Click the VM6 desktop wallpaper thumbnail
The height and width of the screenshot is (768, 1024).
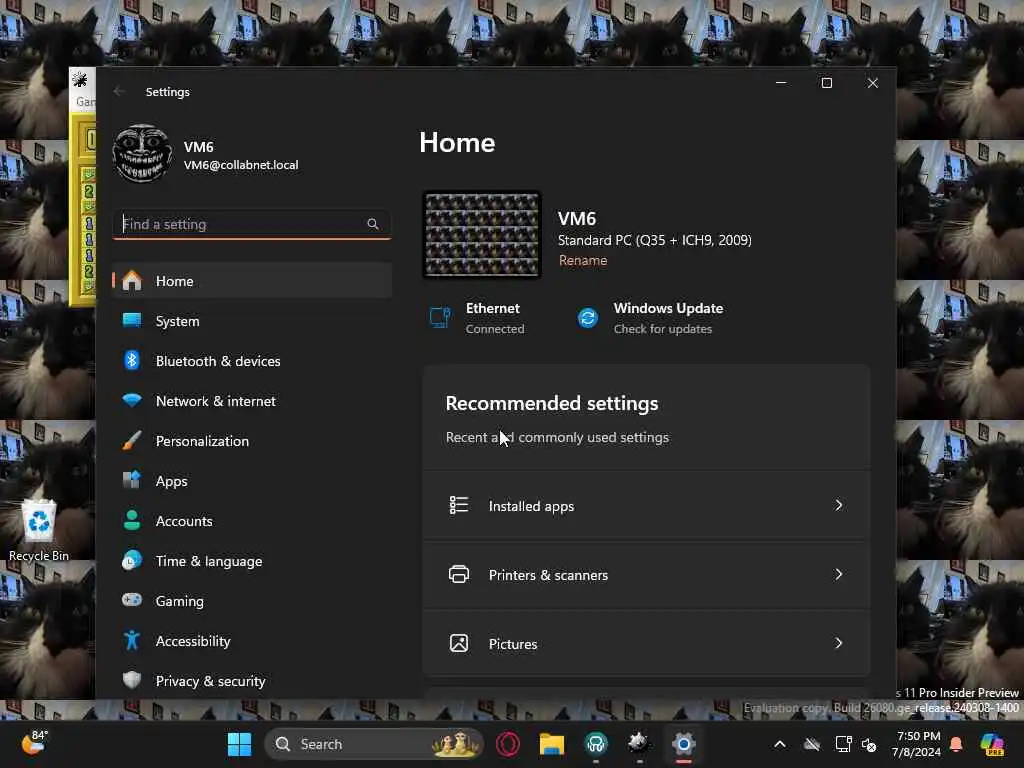(482, 234)
